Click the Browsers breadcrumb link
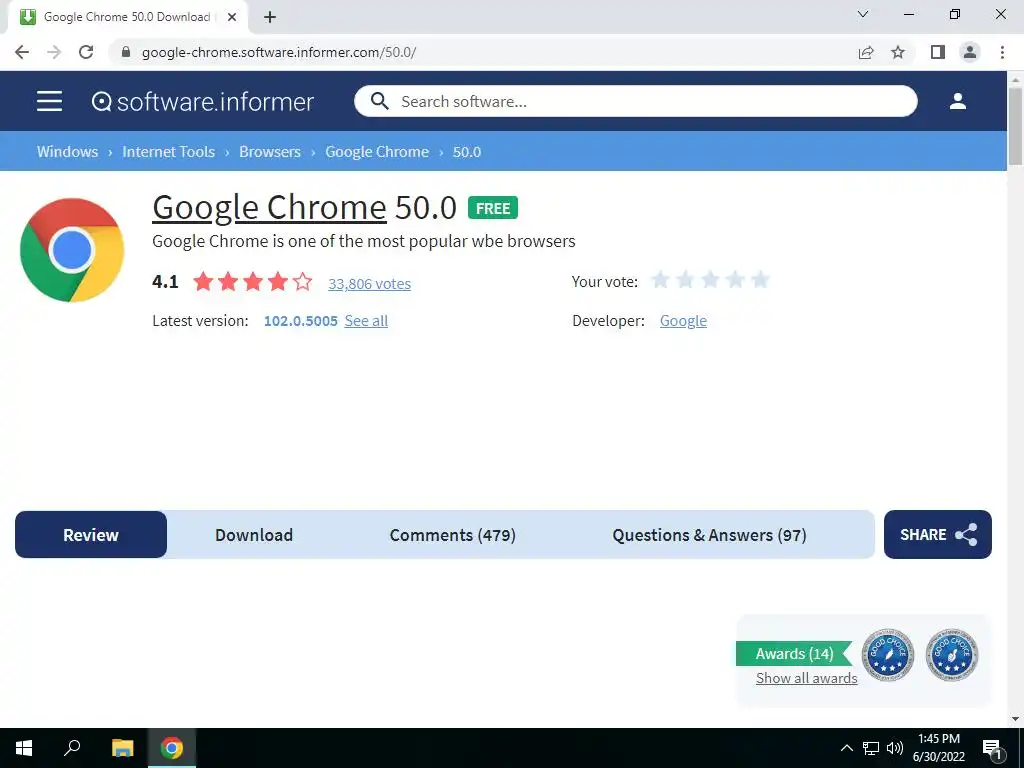1024x768 pixels. 270,152
